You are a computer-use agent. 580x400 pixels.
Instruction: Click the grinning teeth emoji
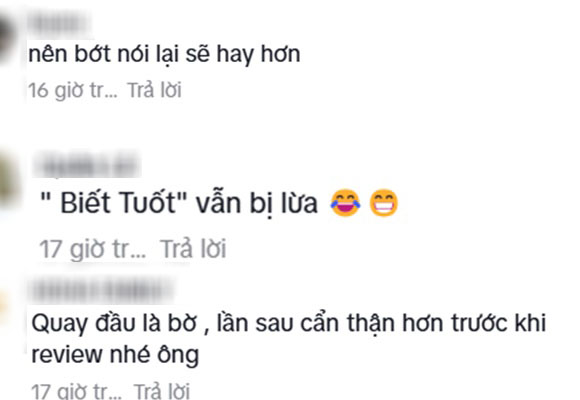pyautogui.click(x=384, y=203)
